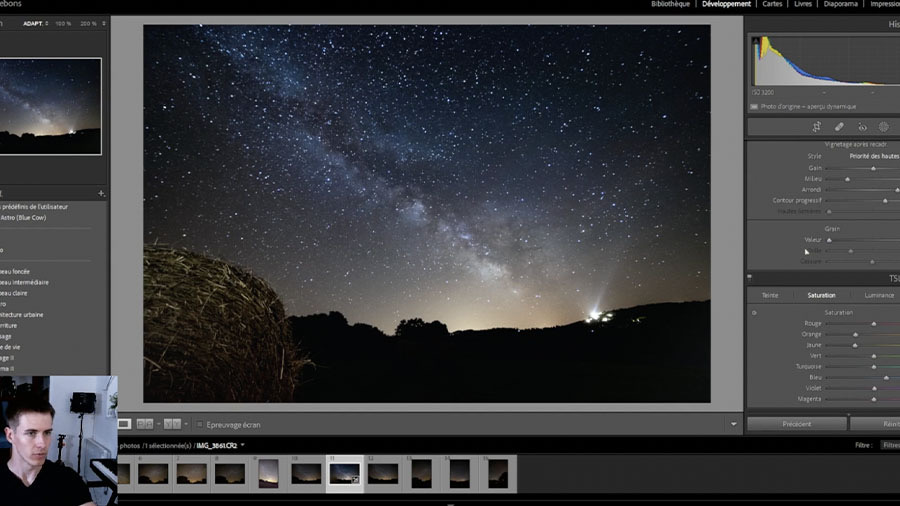Select the preset ending in 'intermédiaire'
The image size is (900, 506).
click(x=24, y=282)
